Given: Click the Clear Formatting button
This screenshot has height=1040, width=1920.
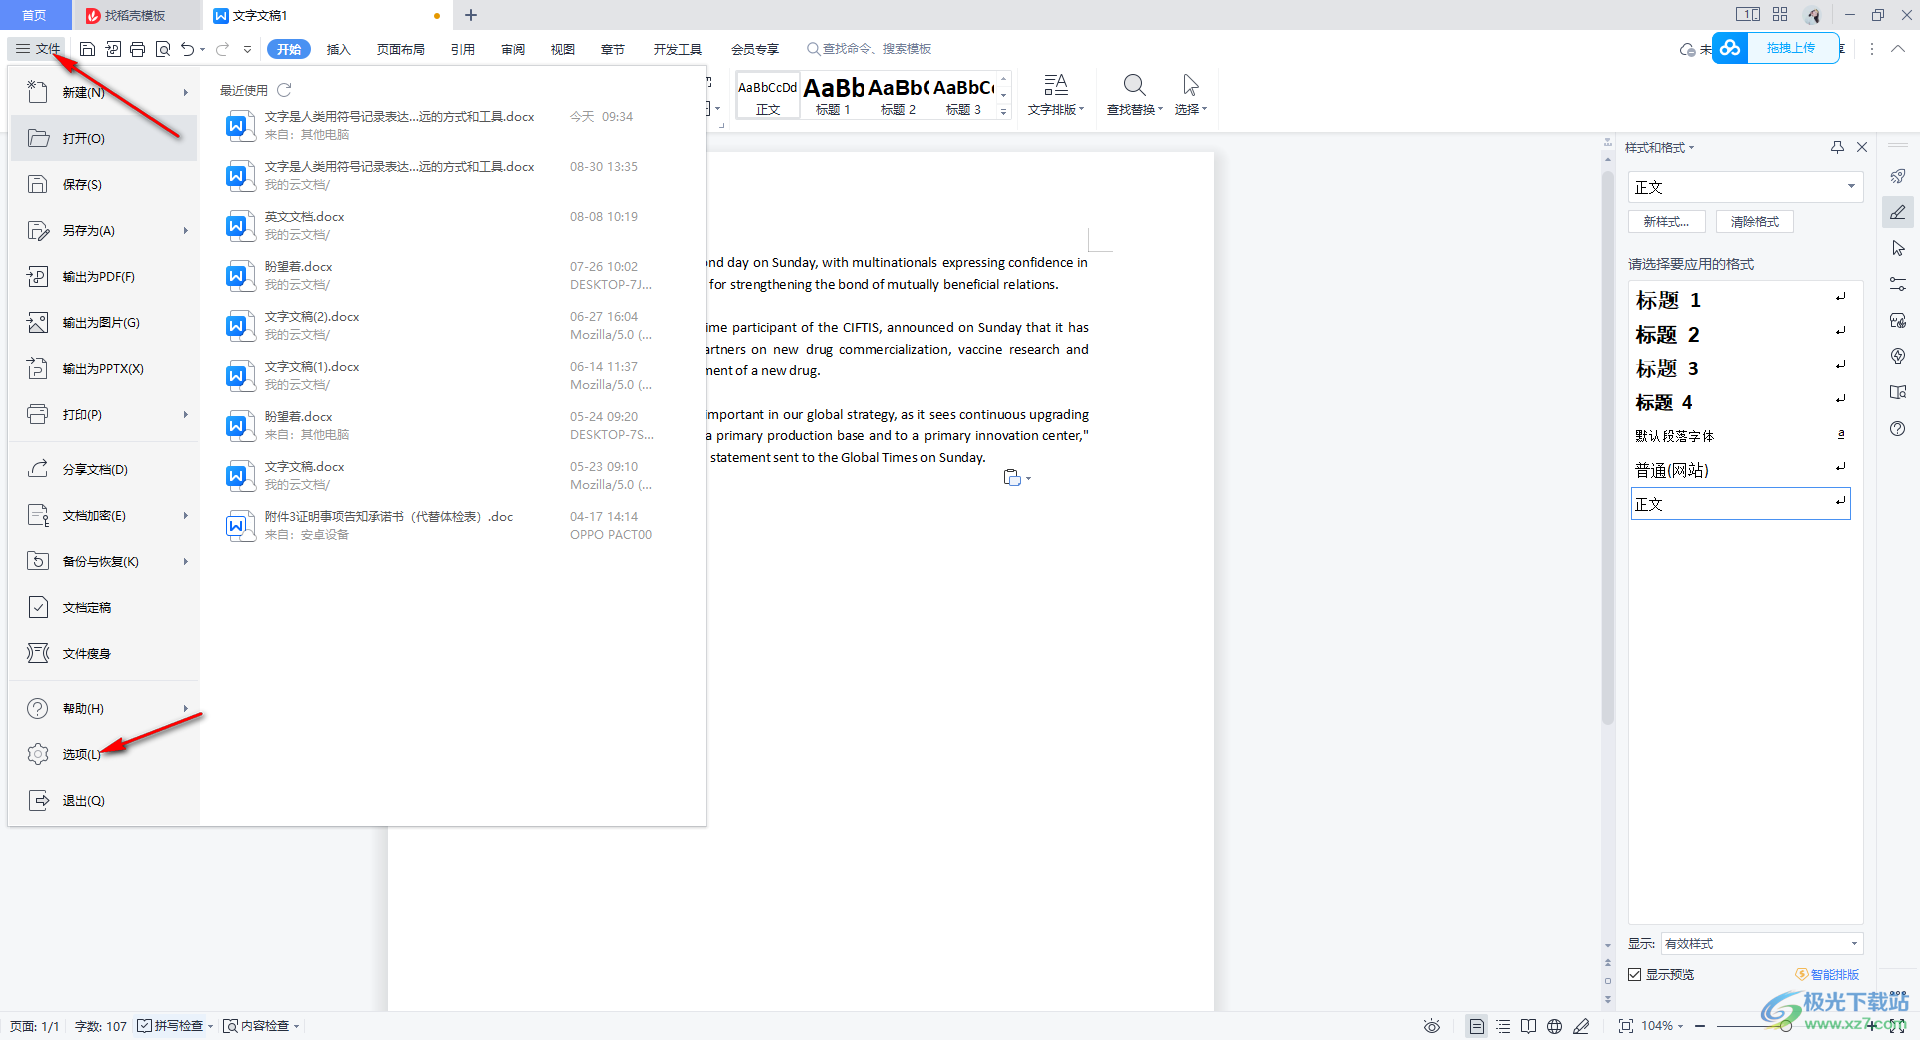Looking at the screenshot, I should 1755,222.
